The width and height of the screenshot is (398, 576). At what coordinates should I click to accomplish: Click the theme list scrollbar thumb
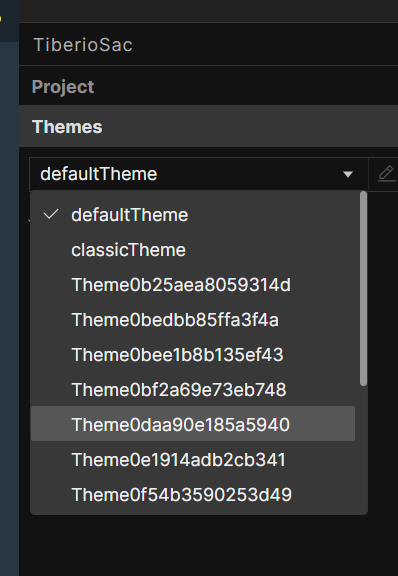[x=363, y=289]
